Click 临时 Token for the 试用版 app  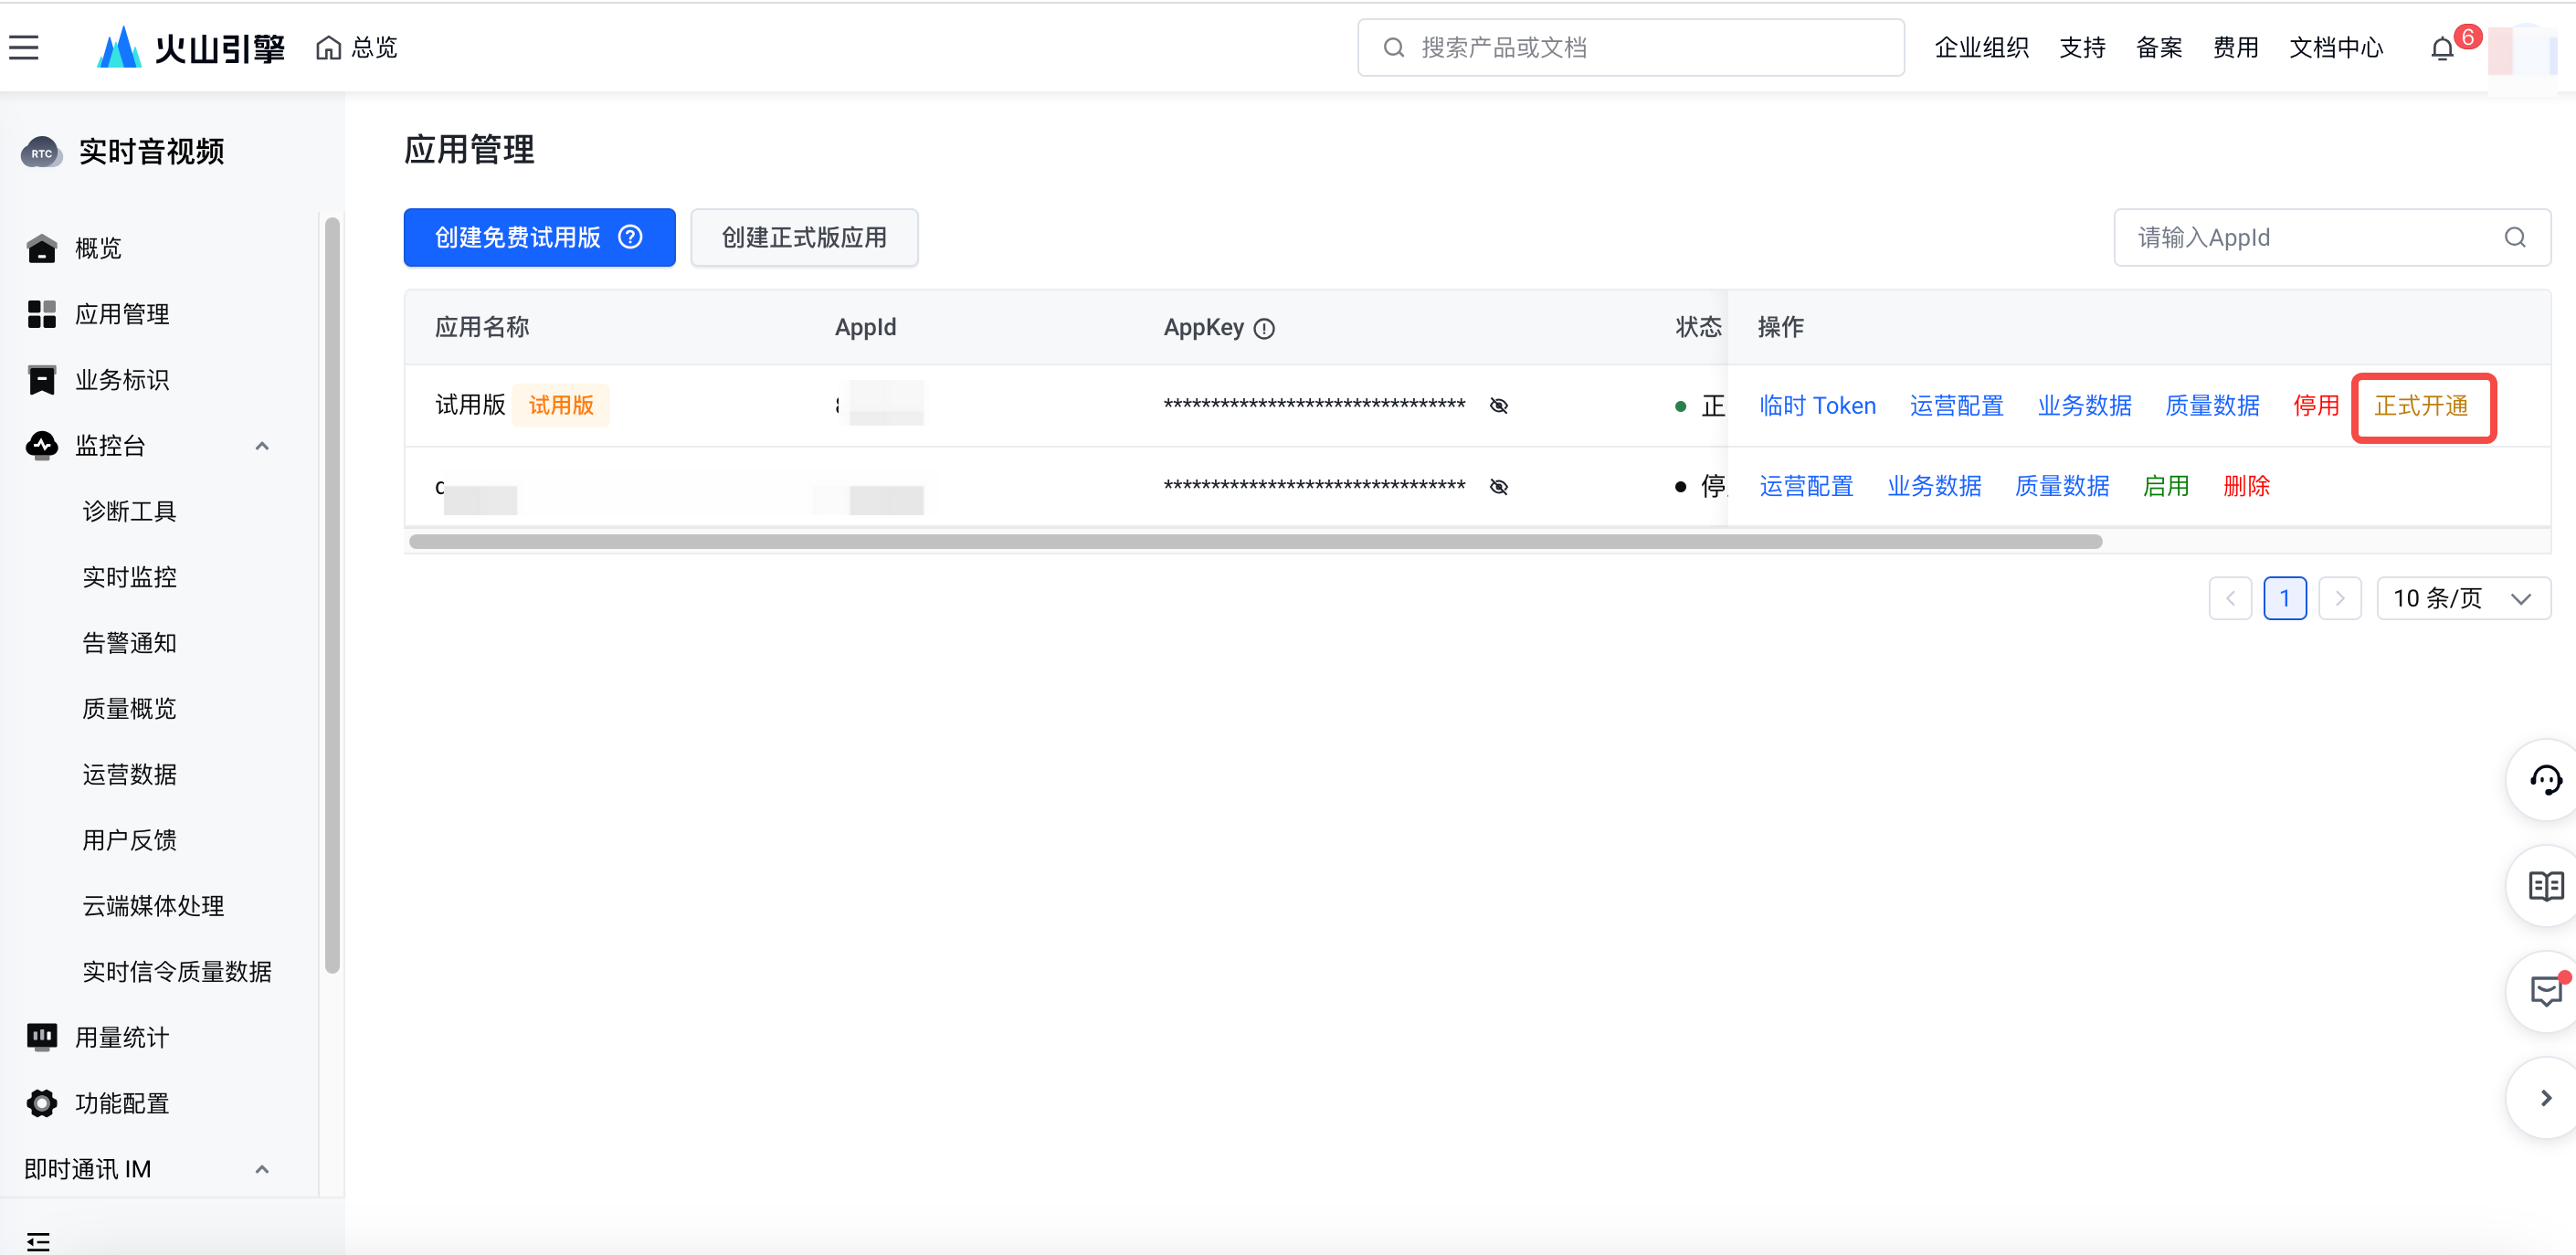[1817, 405]
